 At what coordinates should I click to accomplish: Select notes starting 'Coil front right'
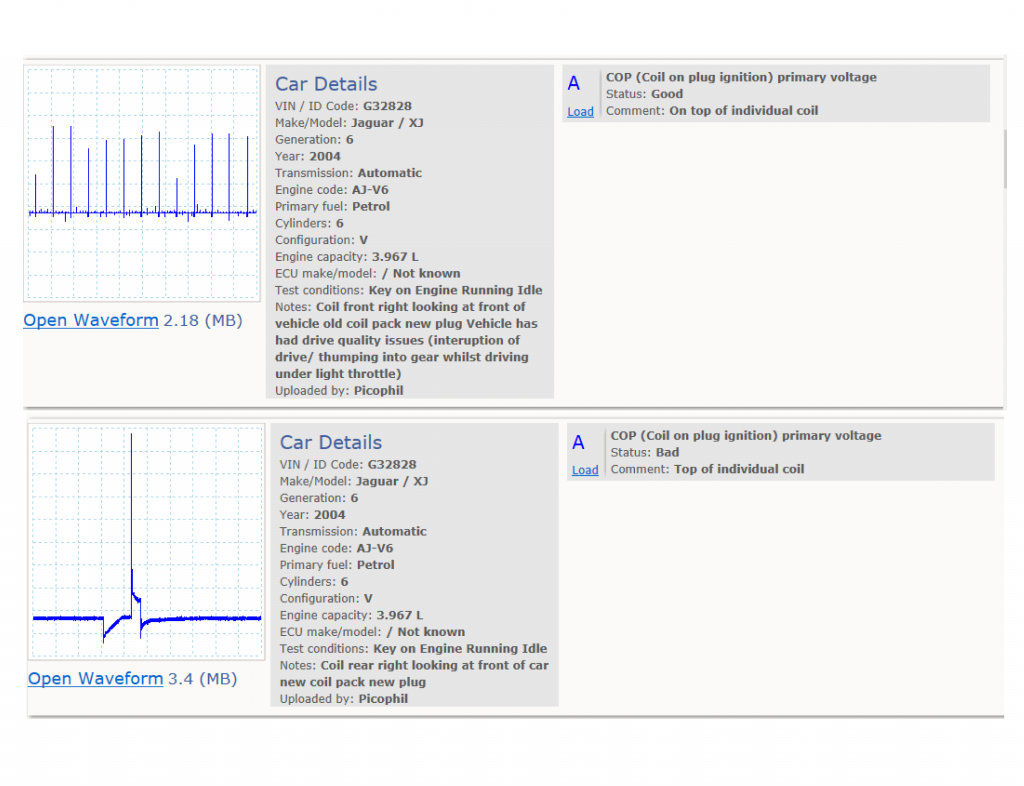coord(408,340)
